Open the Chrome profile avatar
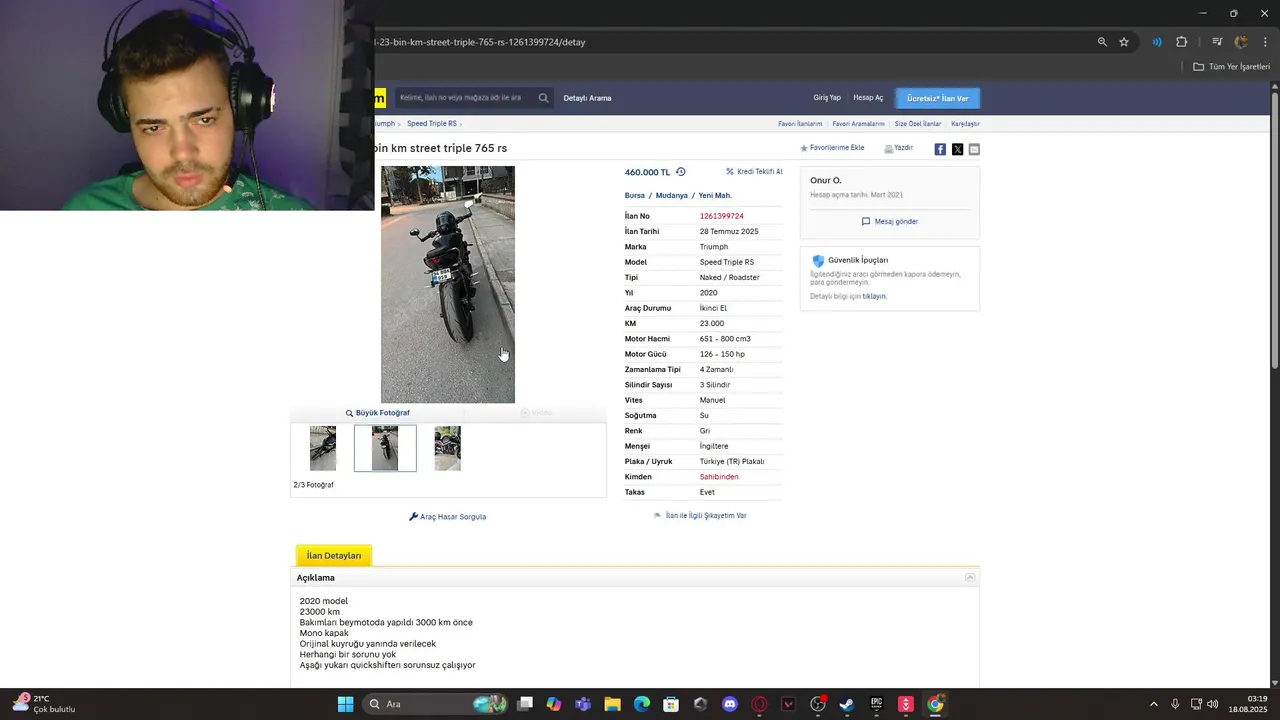 click(1241, 42)
